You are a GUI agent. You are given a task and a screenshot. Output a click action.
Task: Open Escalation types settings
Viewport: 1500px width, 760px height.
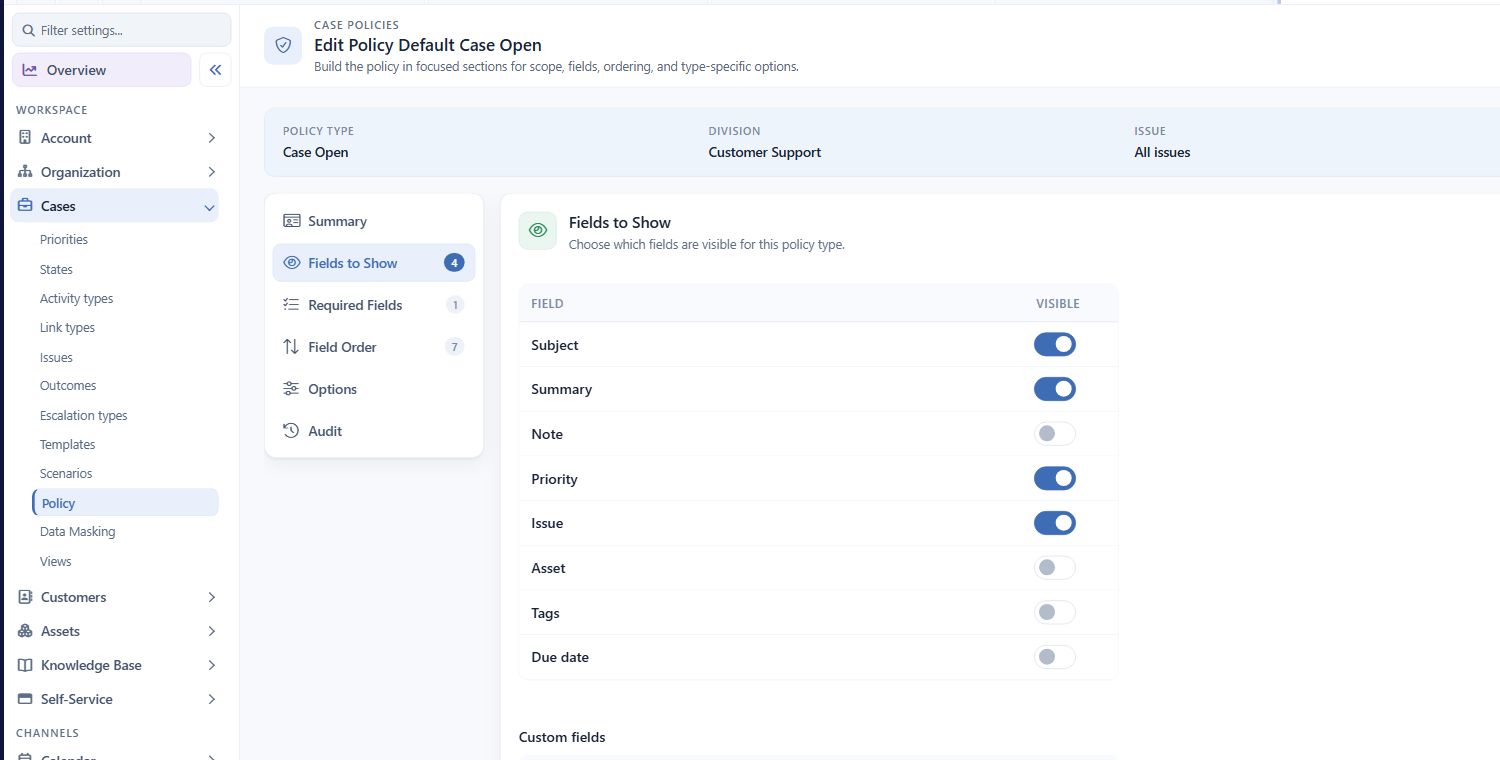pyautogui.click(x=84, y=415)
